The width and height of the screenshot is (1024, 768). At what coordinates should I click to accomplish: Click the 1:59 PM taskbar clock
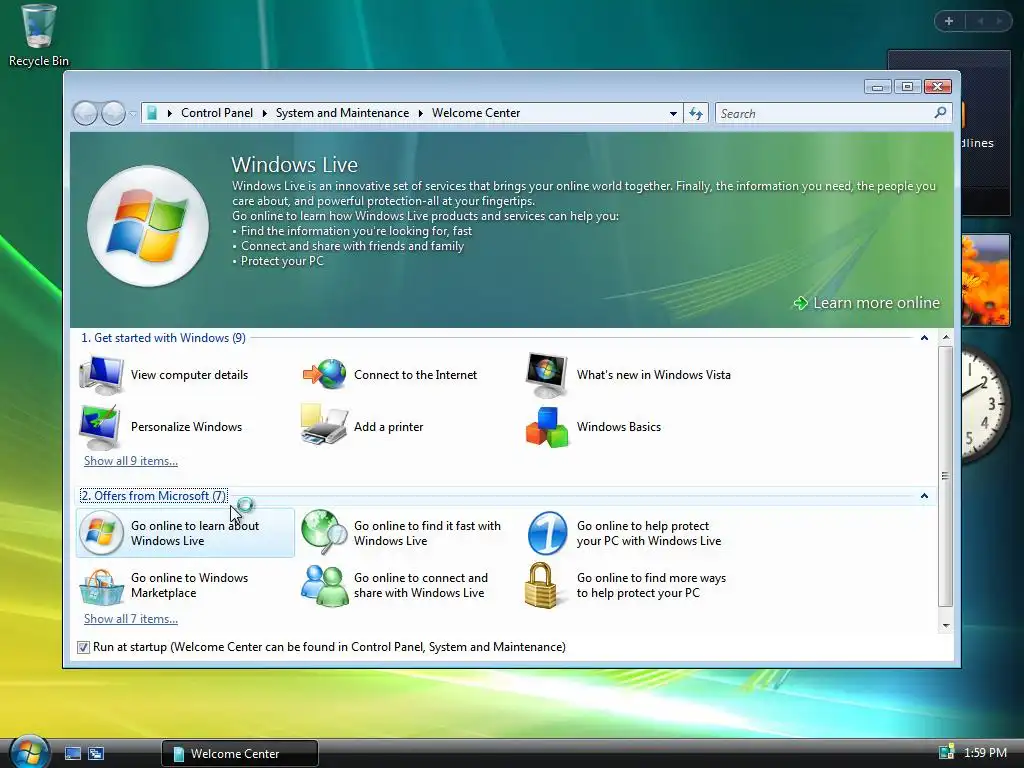[x=985, y=752]
